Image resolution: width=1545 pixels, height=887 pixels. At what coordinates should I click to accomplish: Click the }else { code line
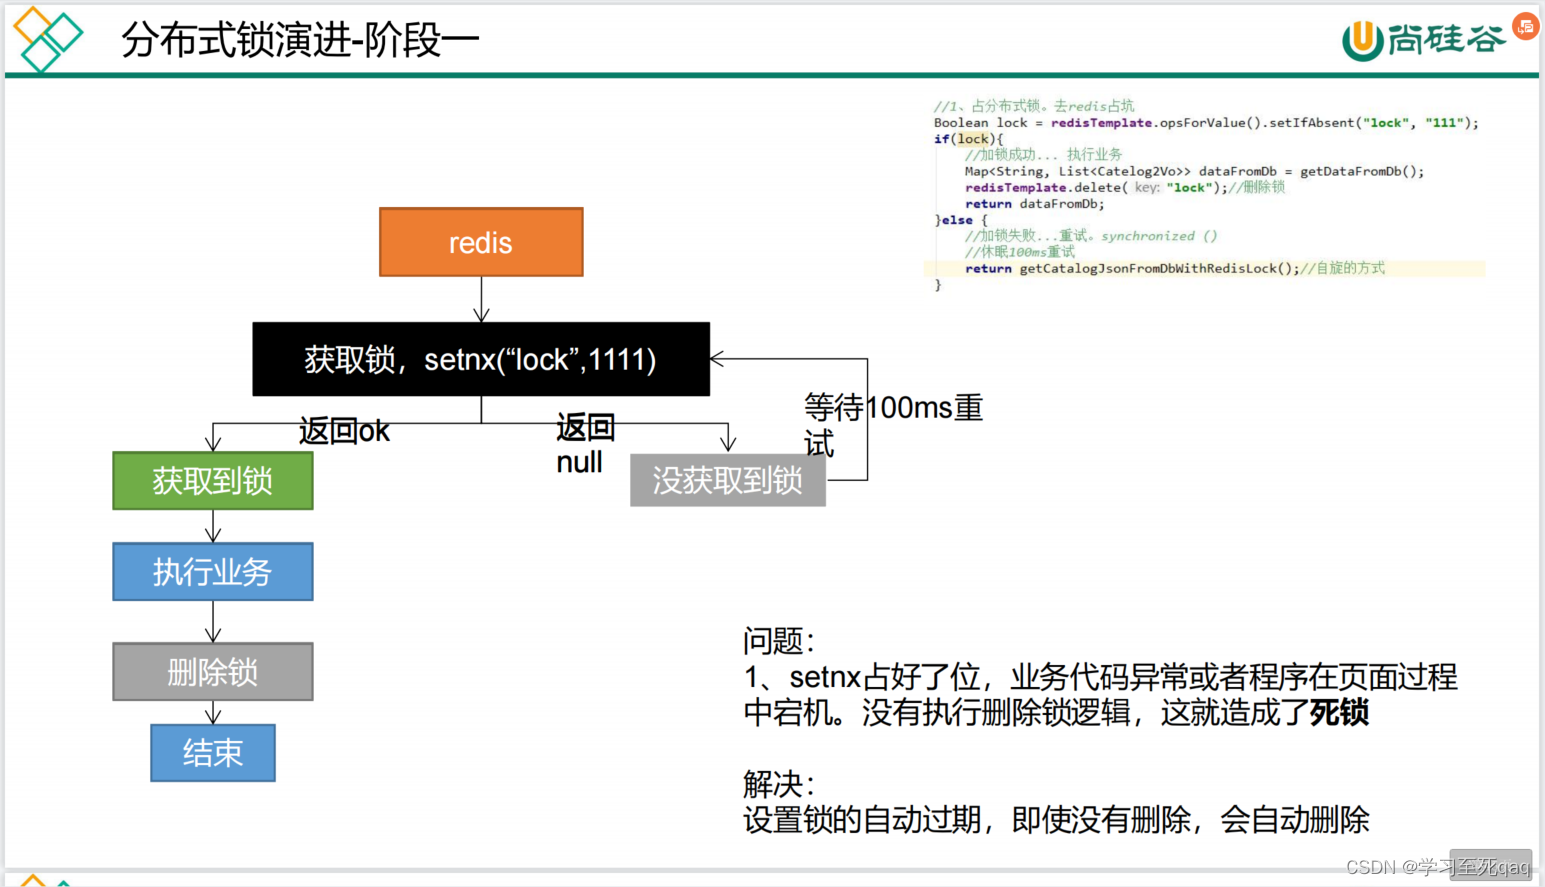coord(960,220)
